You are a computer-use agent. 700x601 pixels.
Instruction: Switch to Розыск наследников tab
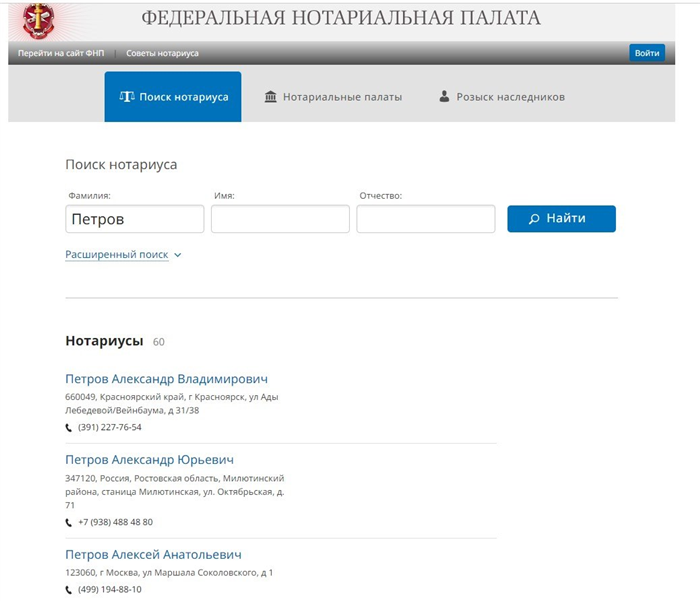point(502,97)
